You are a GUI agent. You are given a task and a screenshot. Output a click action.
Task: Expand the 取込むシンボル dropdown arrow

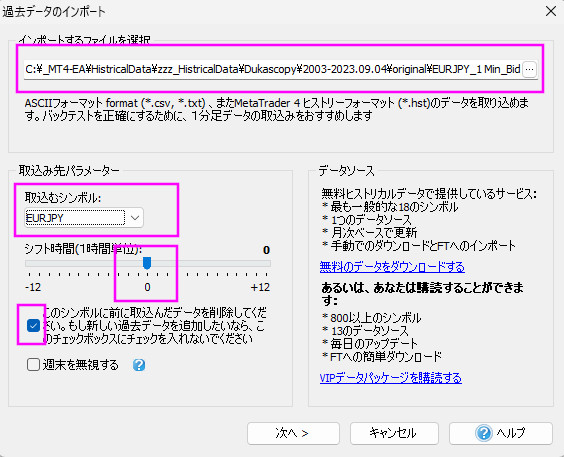(x=135, y=218)
